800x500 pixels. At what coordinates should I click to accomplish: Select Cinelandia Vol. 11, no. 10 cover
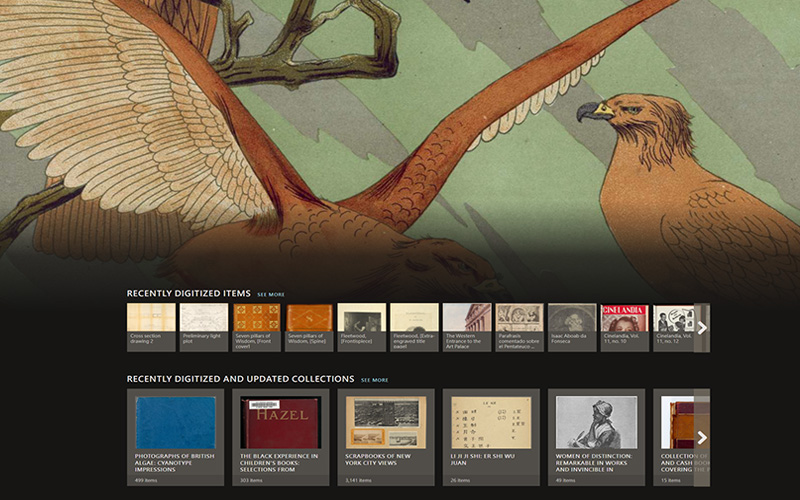click(x=624, y=326)
